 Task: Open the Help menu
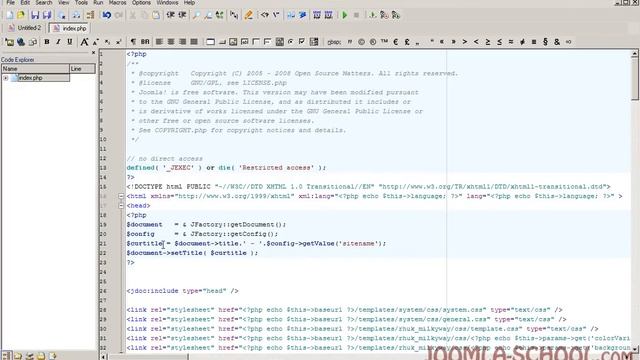(x=189, y=2)
